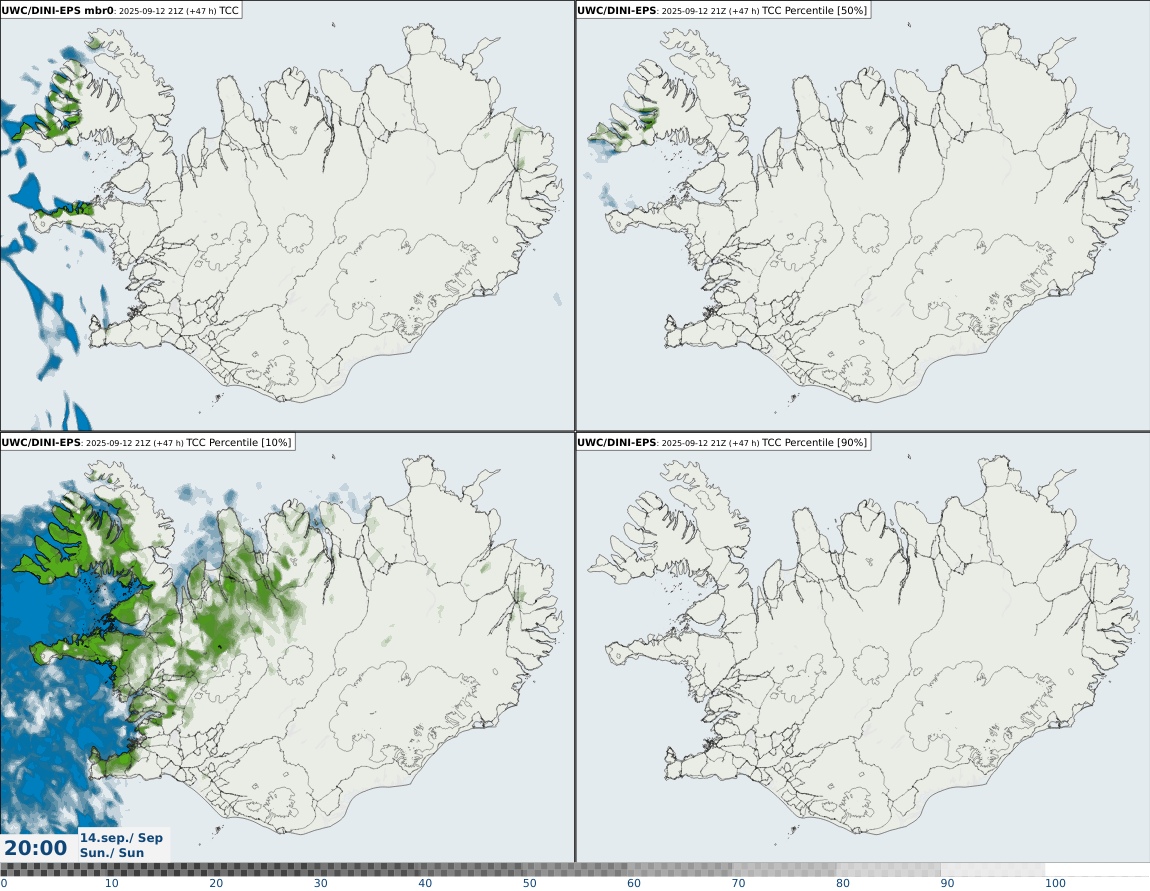Pick the white 90–100 colorbar segment

(993, 870)
